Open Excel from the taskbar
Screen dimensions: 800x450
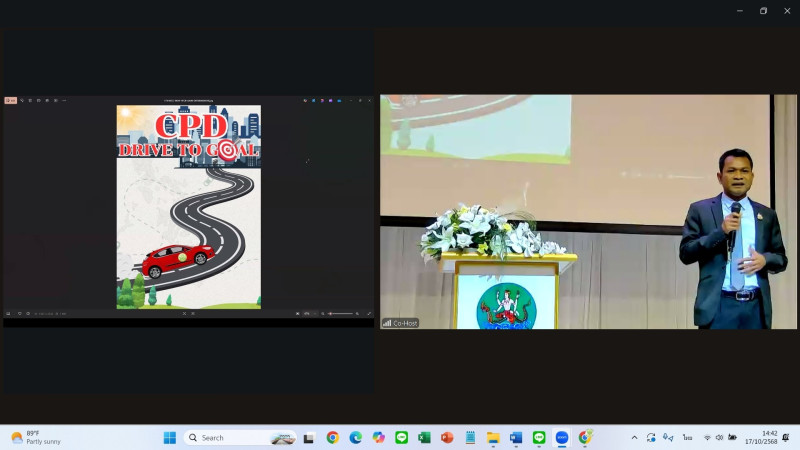[424, 437]
